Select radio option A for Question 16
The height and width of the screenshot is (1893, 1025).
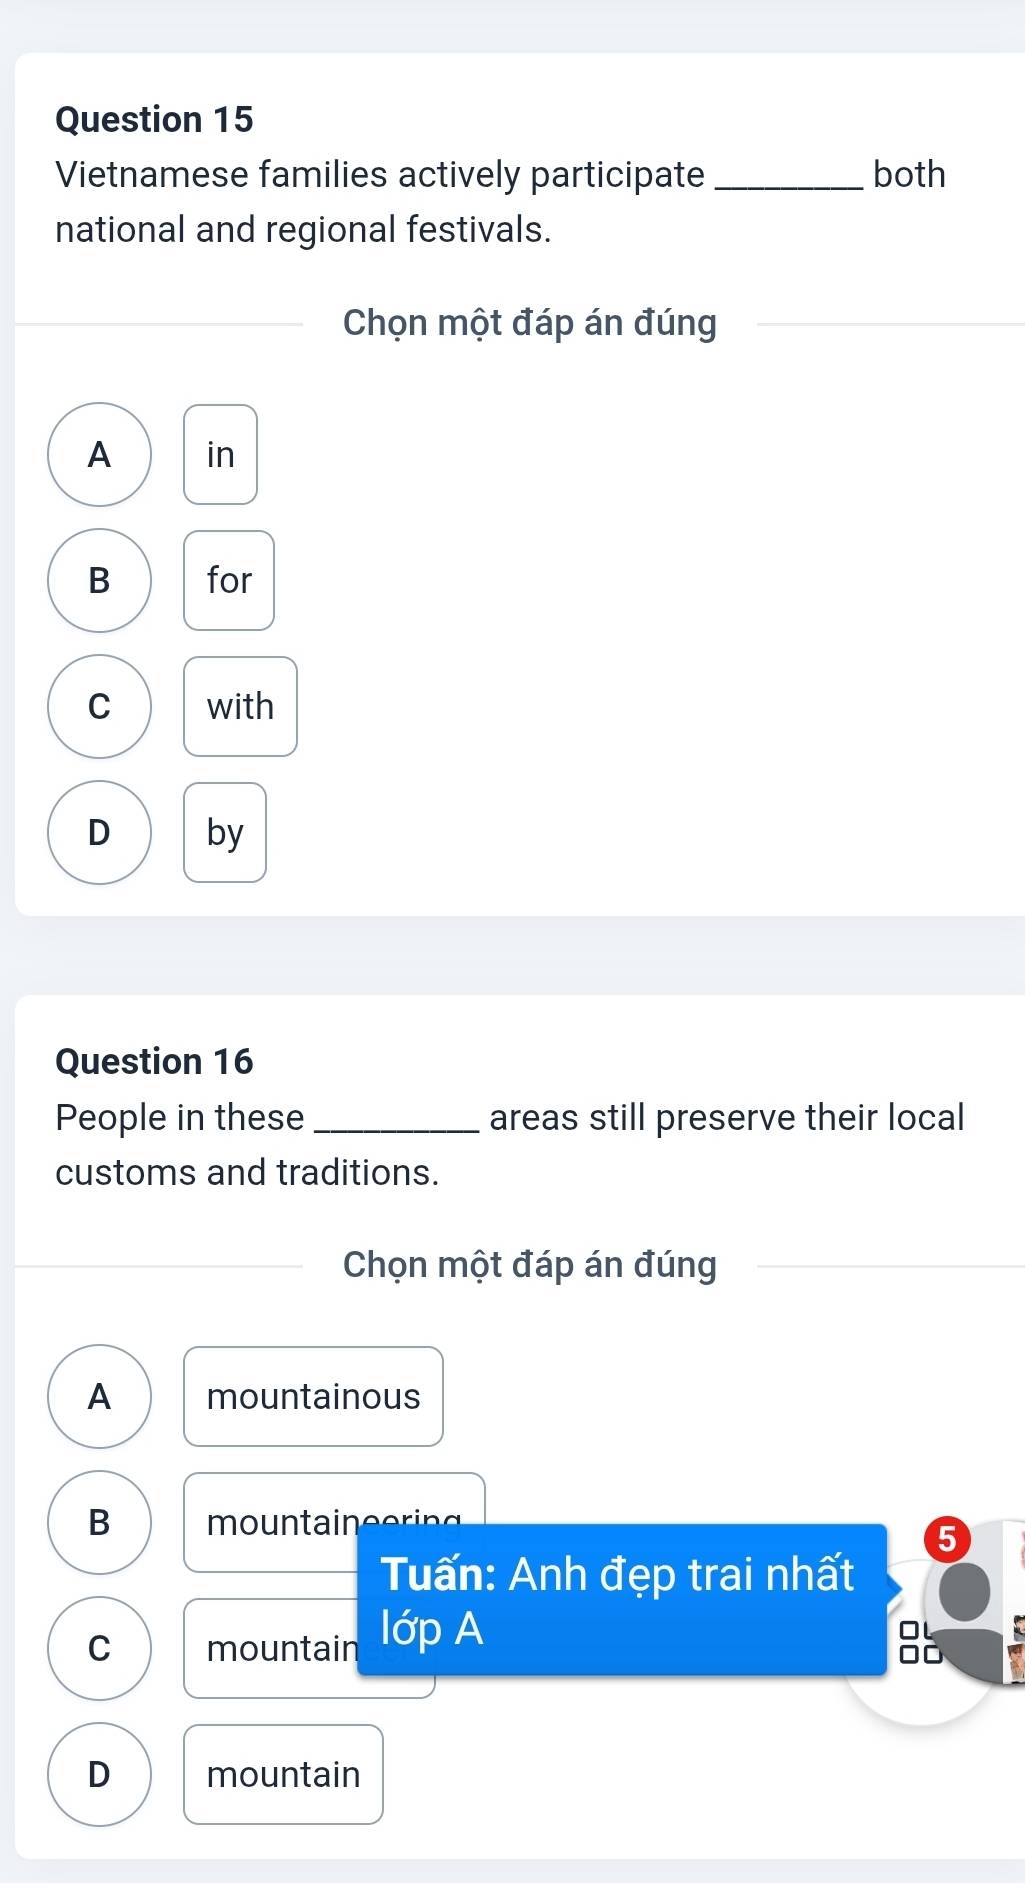[99, 1396]
